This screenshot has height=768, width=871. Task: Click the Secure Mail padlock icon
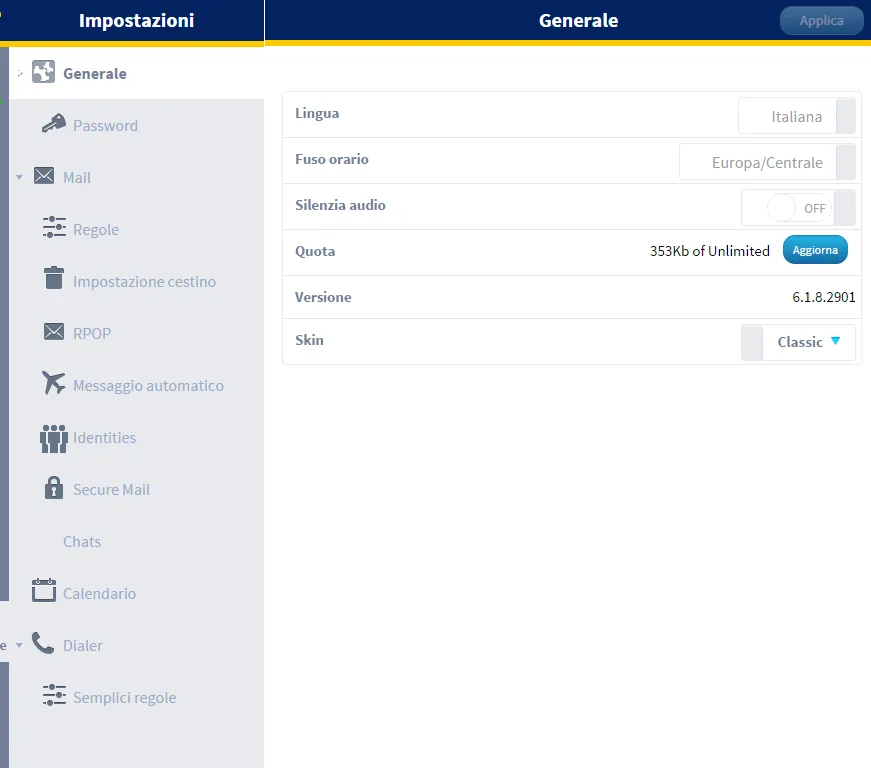pyautogui.click(x=54, y=488)
